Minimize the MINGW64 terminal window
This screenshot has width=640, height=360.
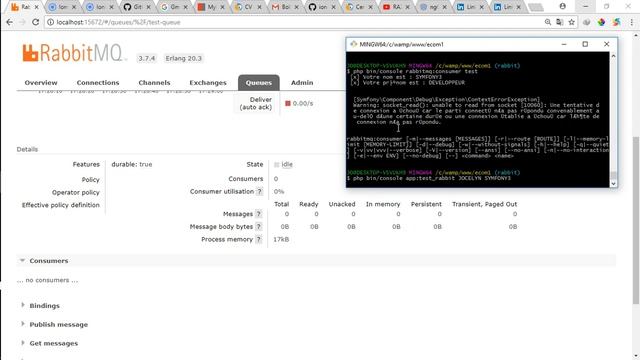[x=564, y=44]
